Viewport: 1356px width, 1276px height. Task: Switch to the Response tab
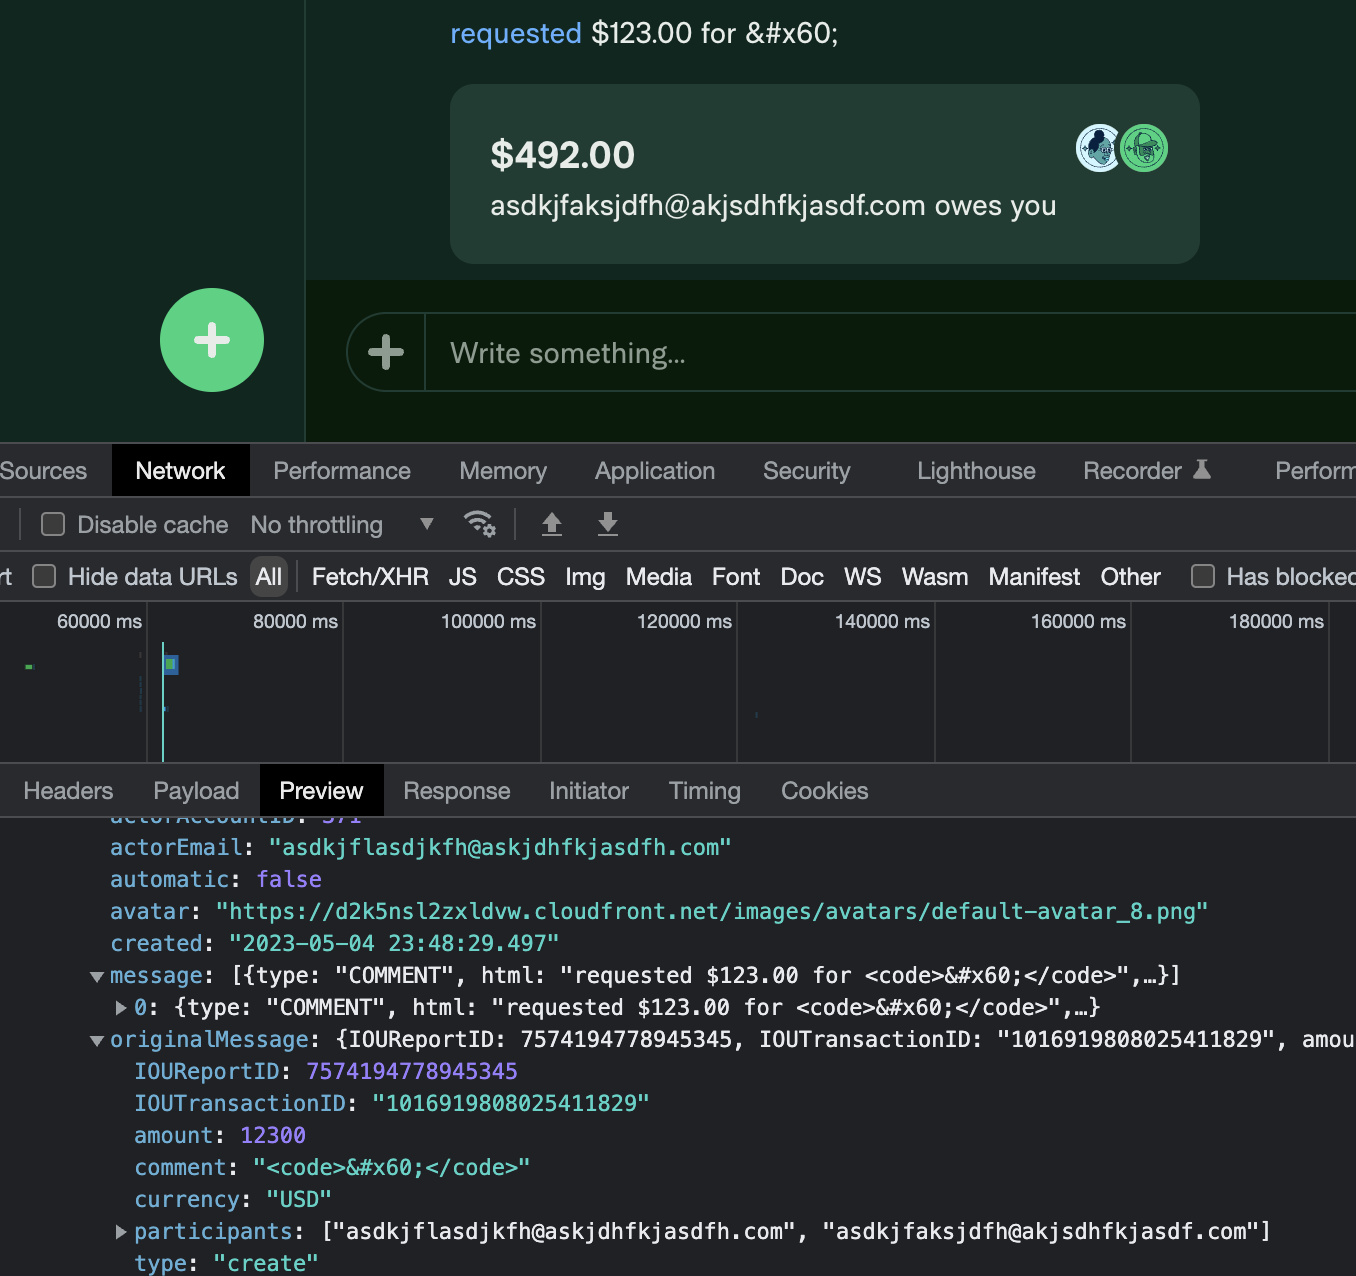[457, 790]
